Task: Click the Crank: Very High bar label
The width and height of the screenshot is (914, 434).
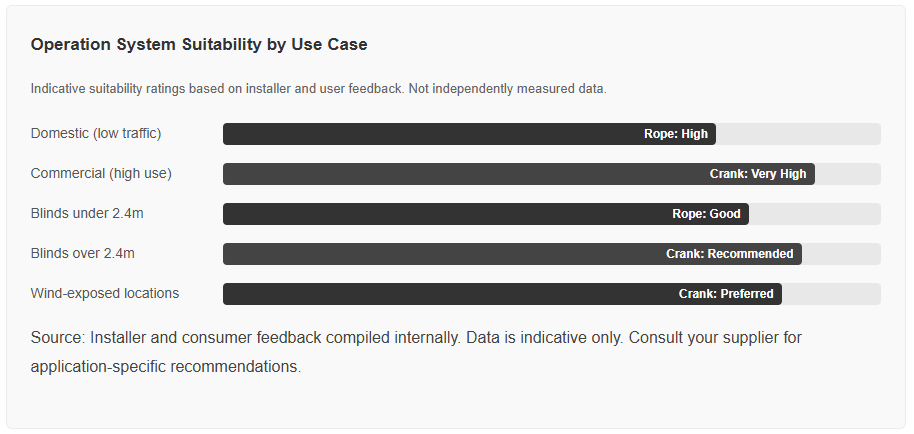Action: click(758, 174)
